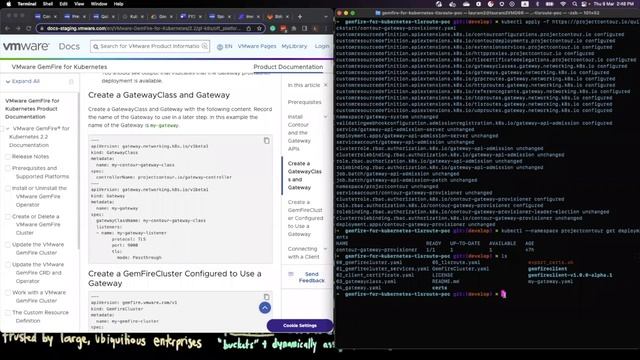Click the browser back arrow
640x360 pixels.
7,28
